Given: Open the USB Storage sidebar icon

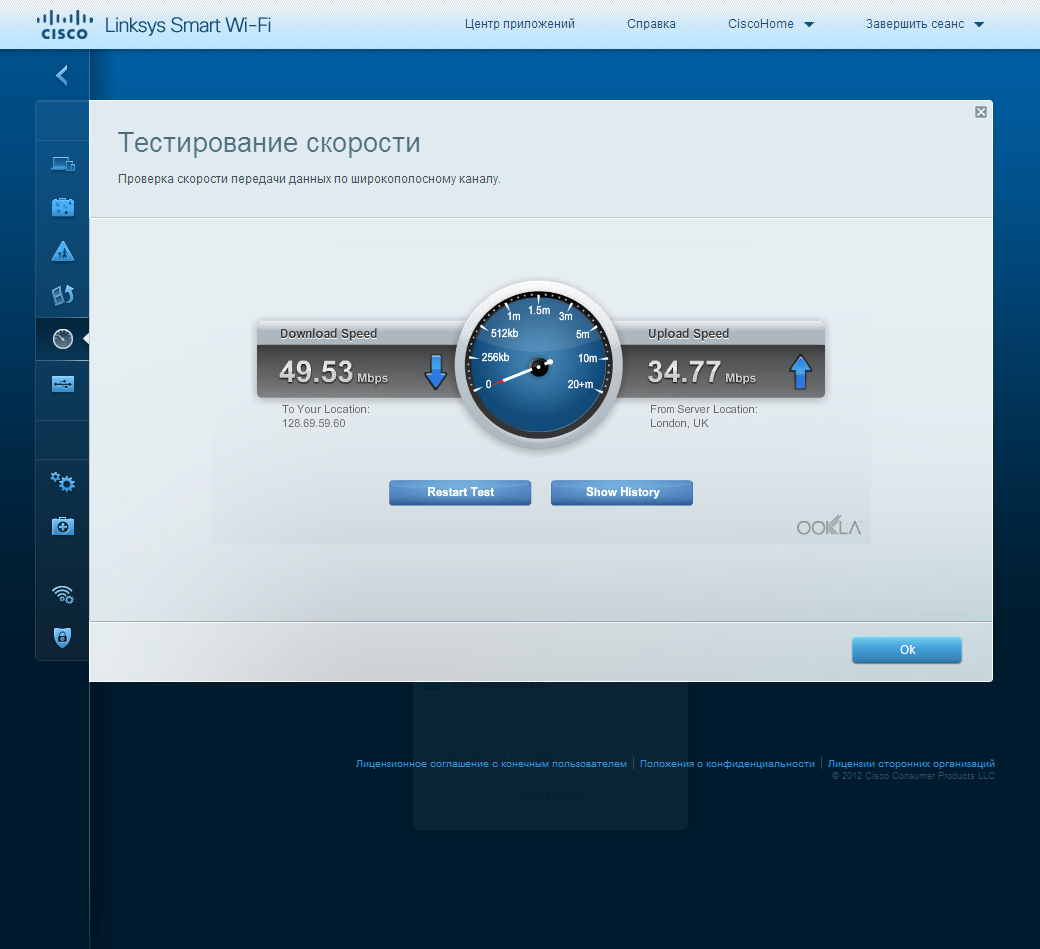Looking at the screenshot, I should coord(63,383).
